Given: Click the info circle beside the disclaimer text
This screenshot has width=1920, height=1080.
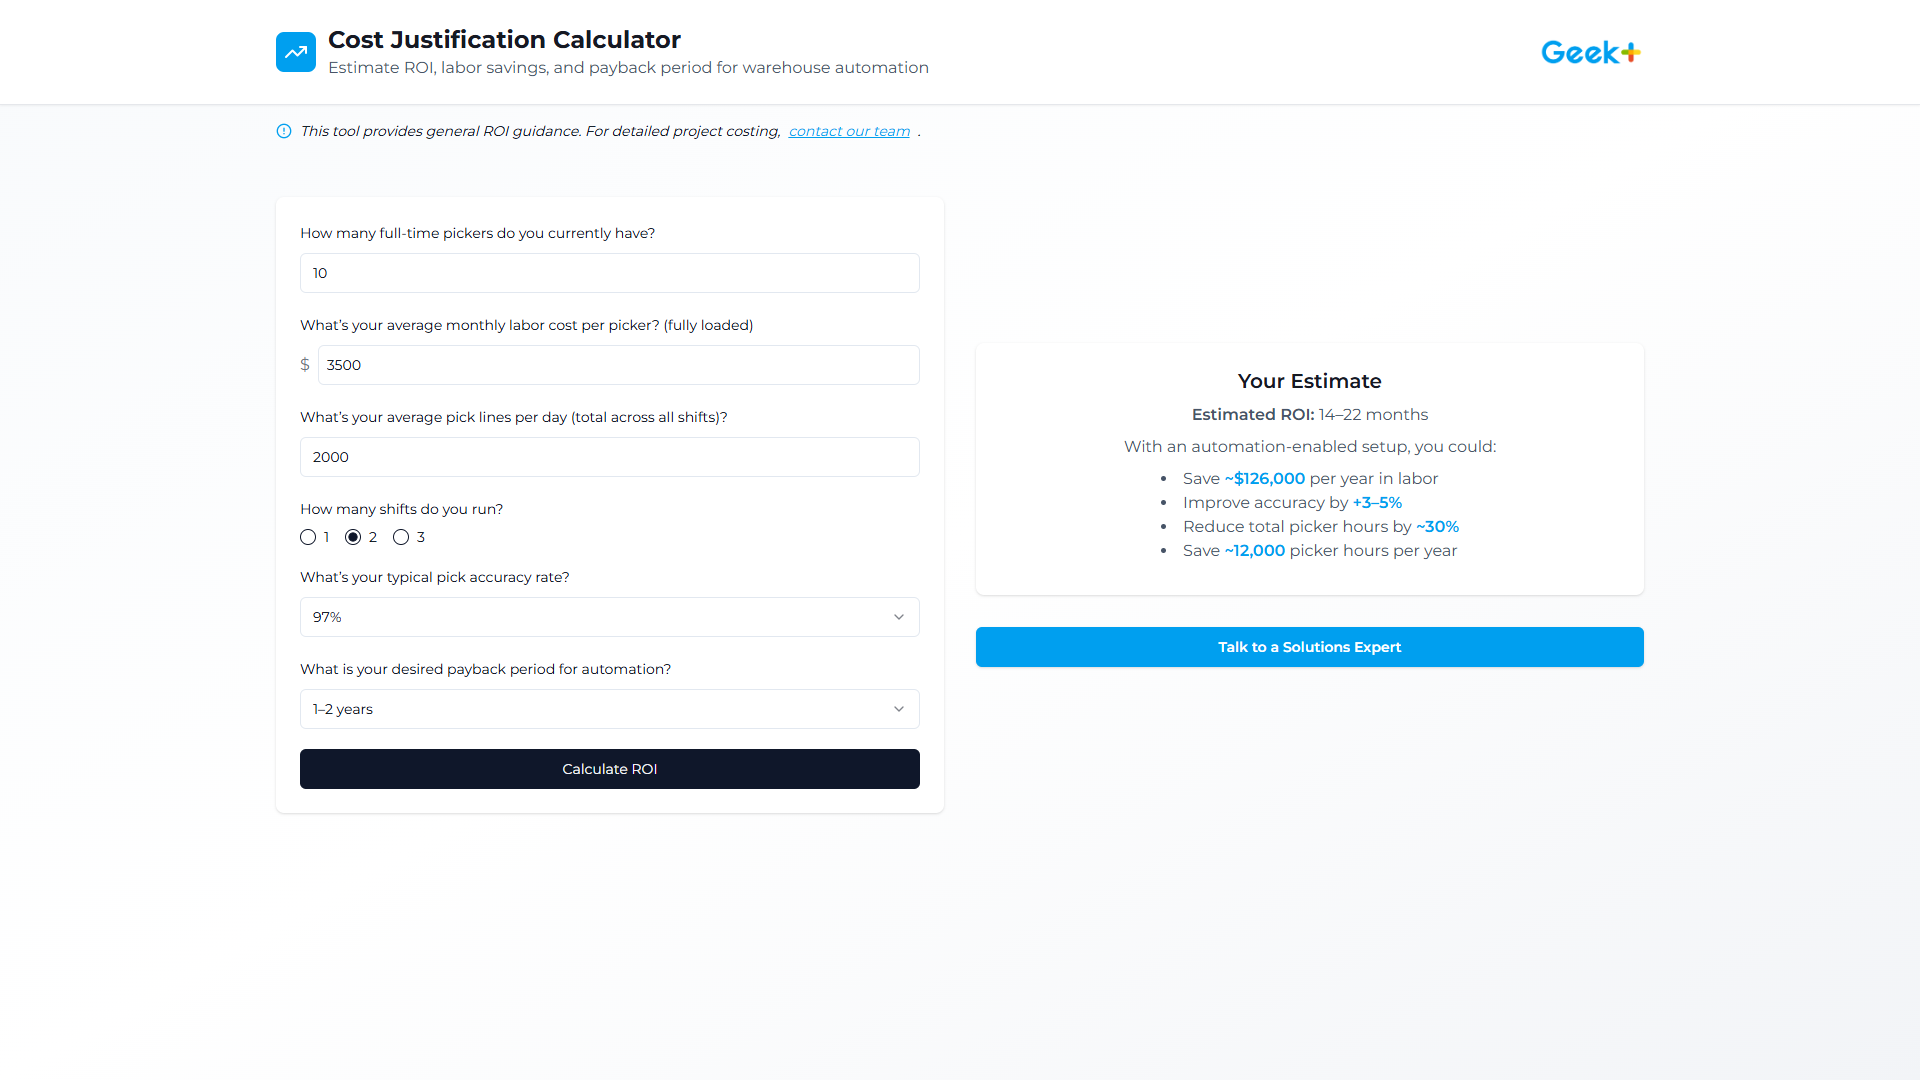Looking at the screenshot, I should point(284,131).
